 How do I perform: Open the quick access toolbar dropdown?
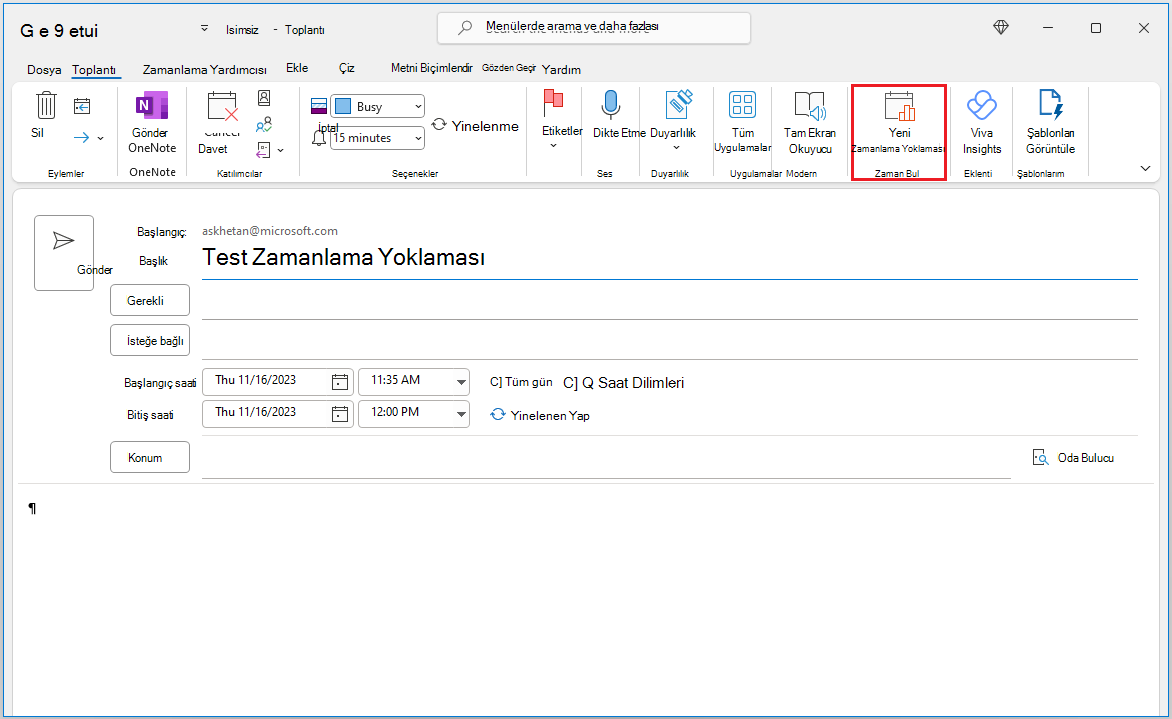pyautogui.click(x=204, y=28)
